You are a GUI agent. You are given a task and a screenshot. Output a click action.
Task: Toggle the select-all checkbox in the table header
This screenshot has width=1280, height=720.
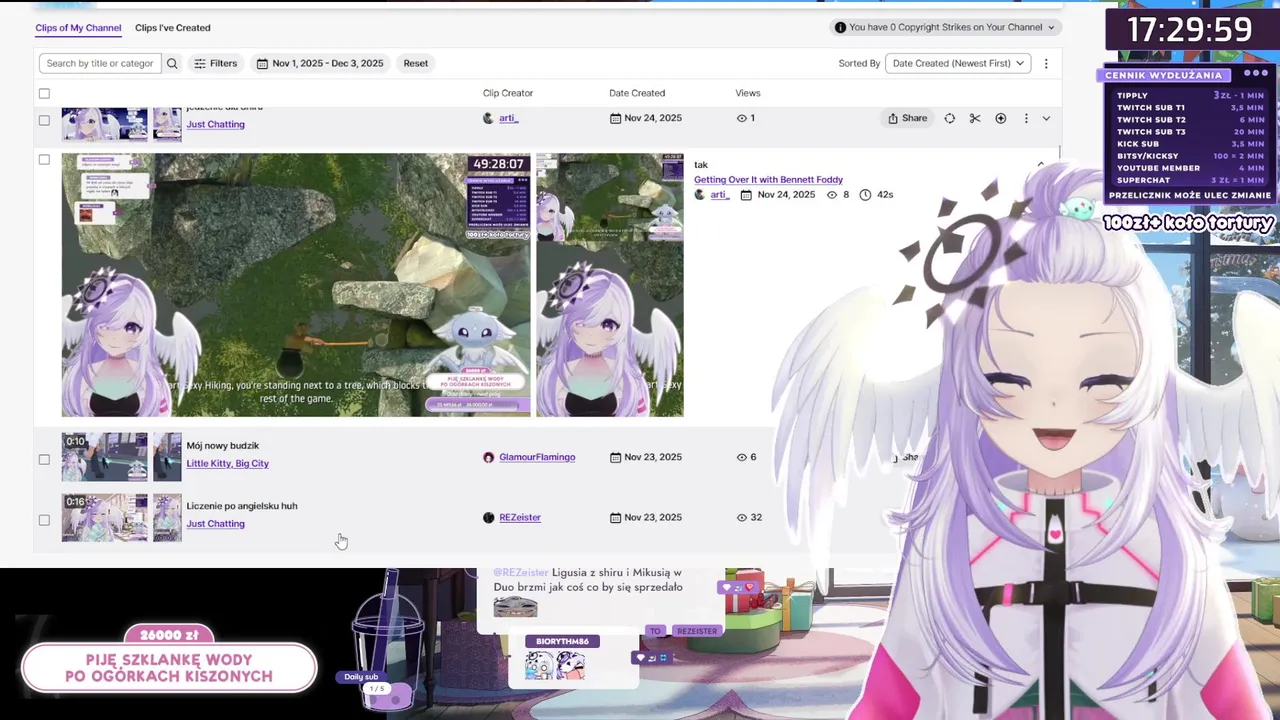click(x=44, y=93)
